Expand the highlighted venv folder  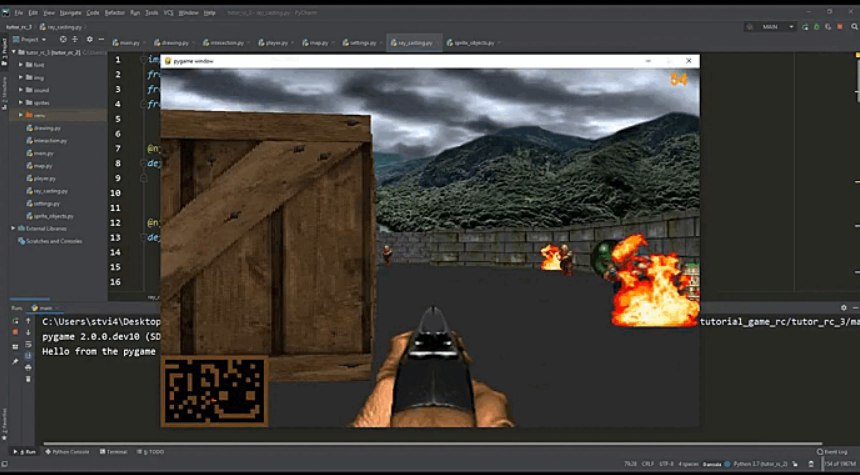[21, 115]
